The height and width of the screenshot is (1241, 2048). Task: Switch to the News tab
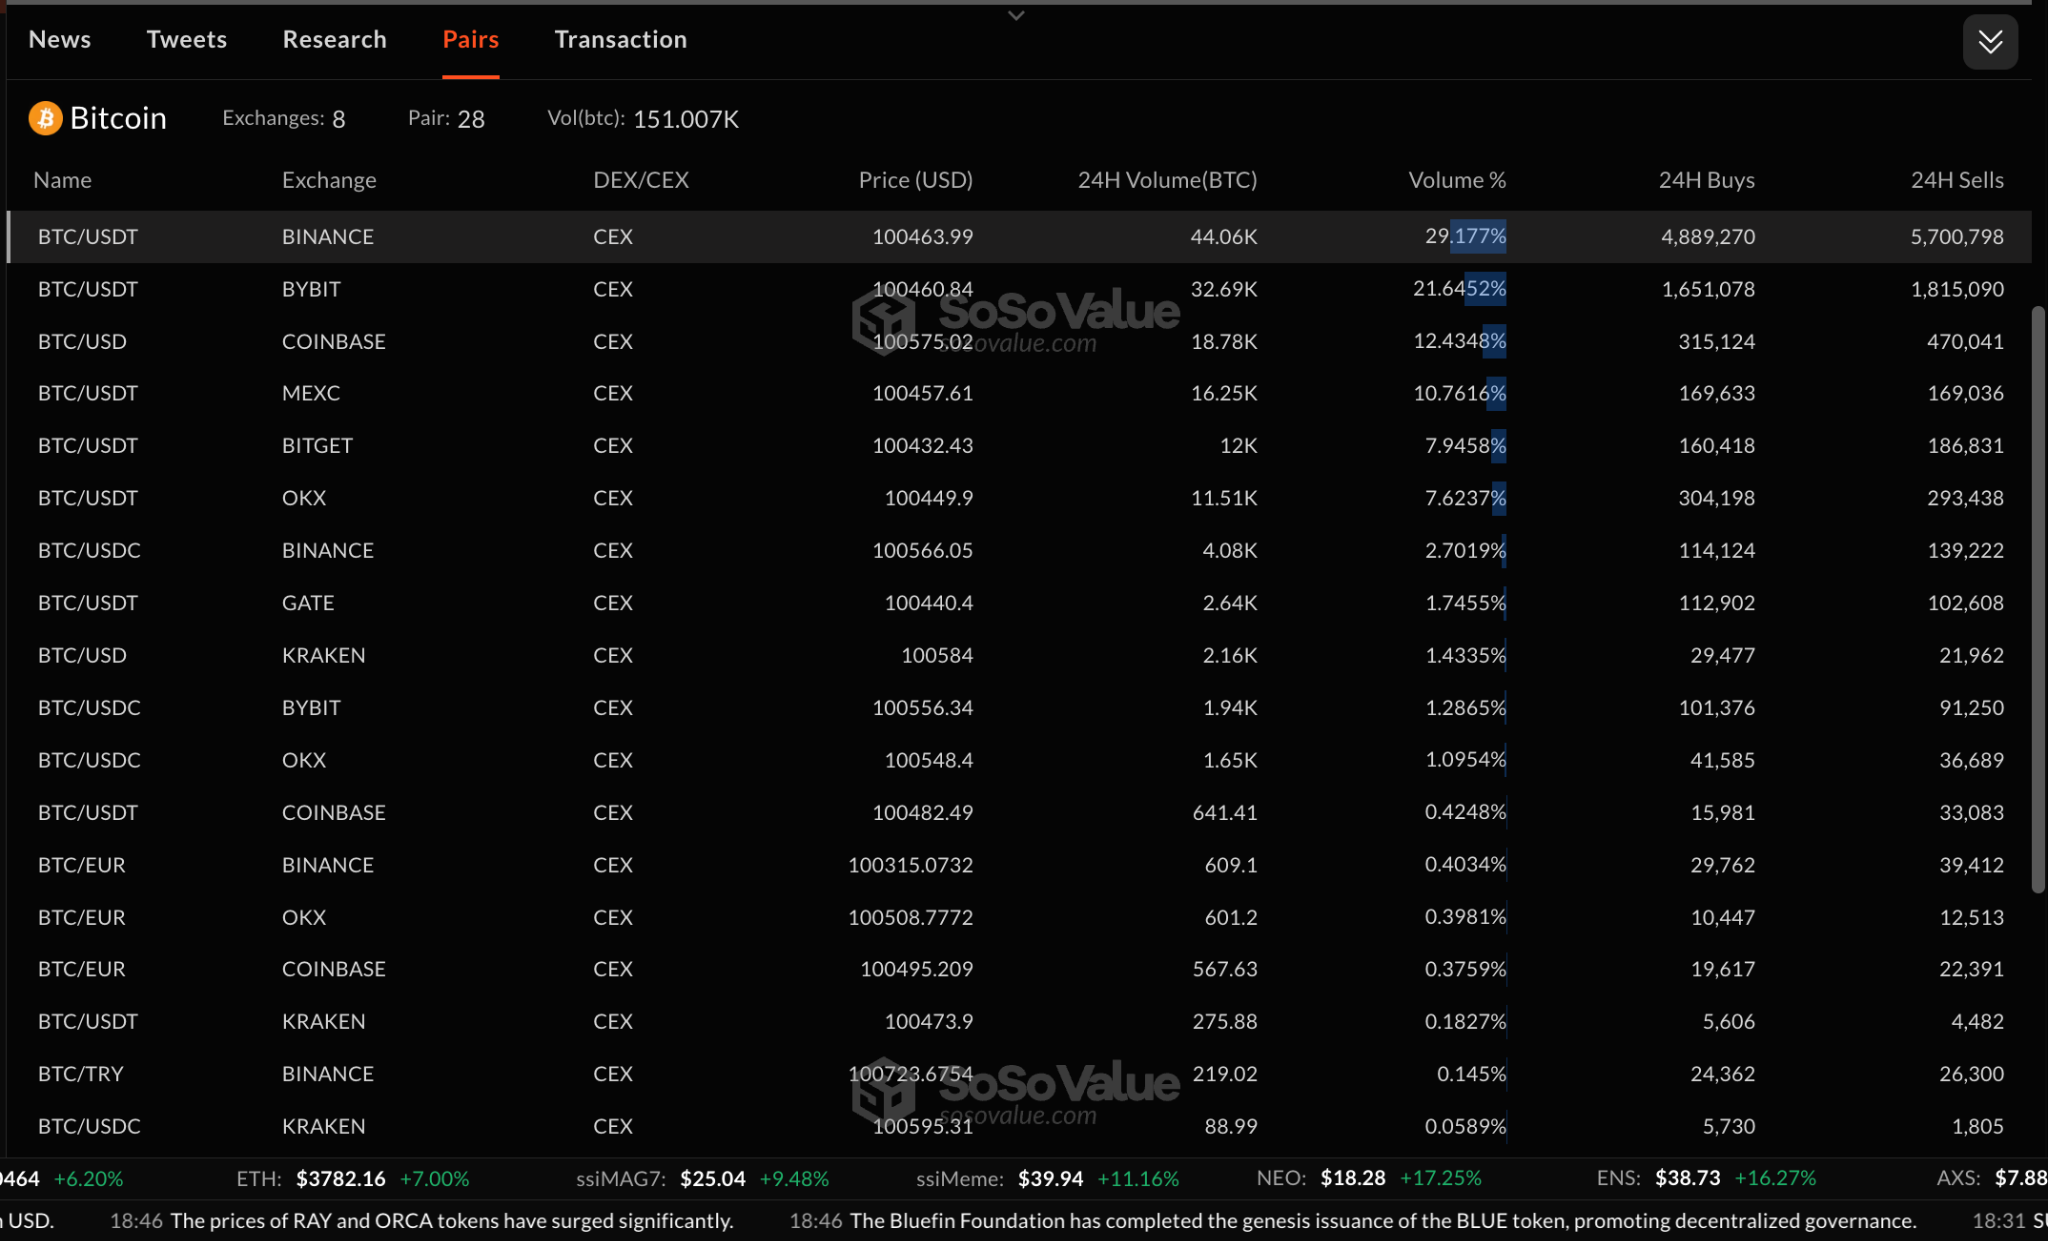60,39
